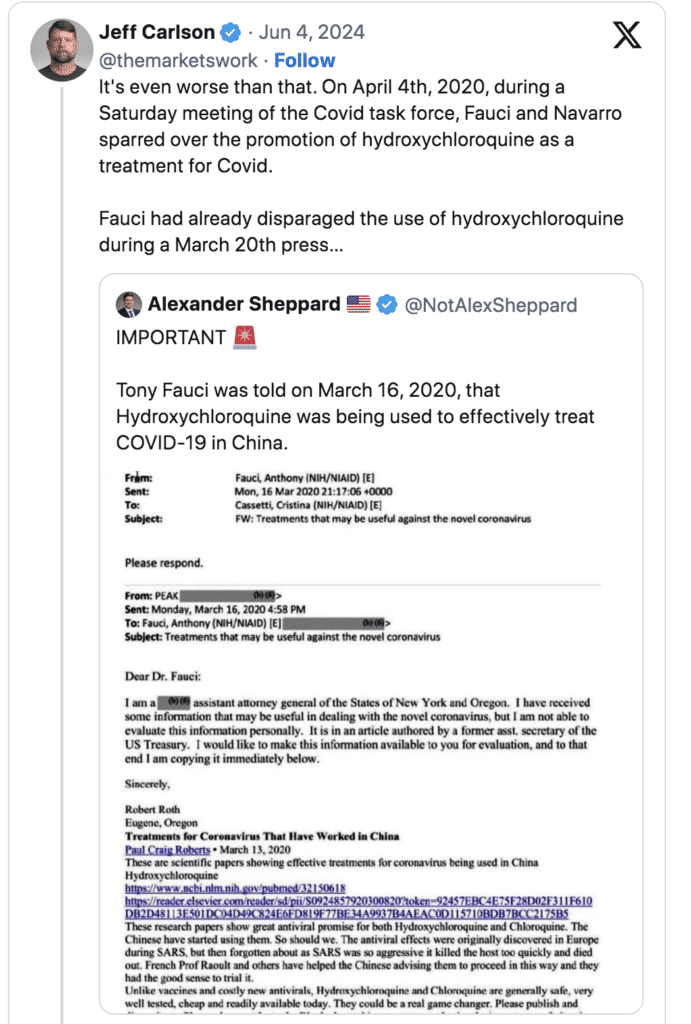The width and height of the screenshot is (691, 1024).
Task: Open the ncbi.nlm.nih.gov pubmed link
Action: 234,886
